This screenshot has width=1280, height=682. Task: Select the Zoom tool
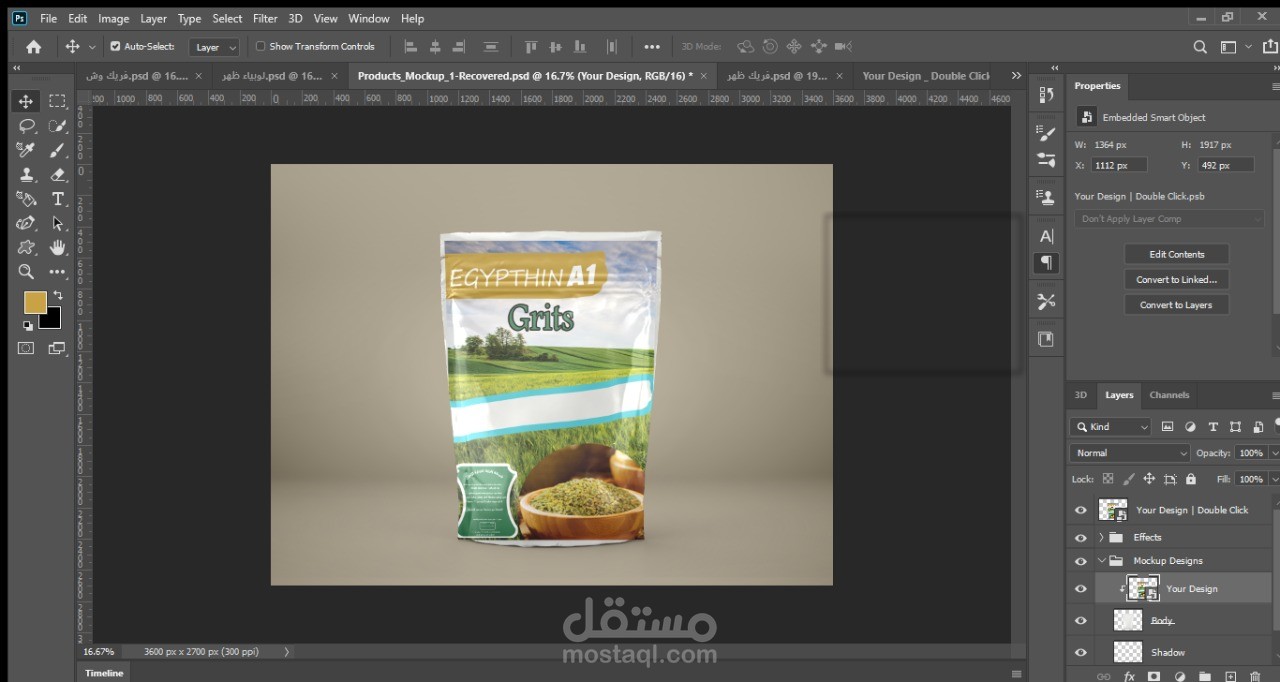[x=26, y=271]
